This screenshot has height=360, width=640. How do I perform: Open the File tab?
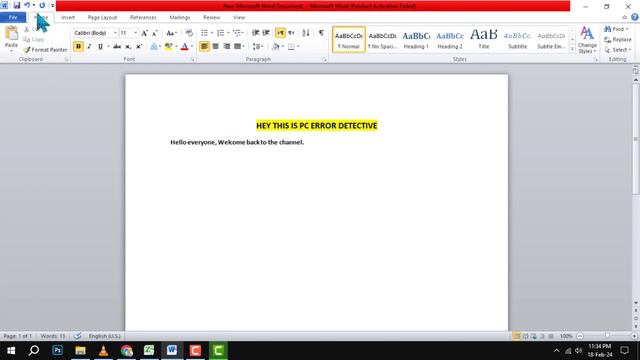pos(13,17)
